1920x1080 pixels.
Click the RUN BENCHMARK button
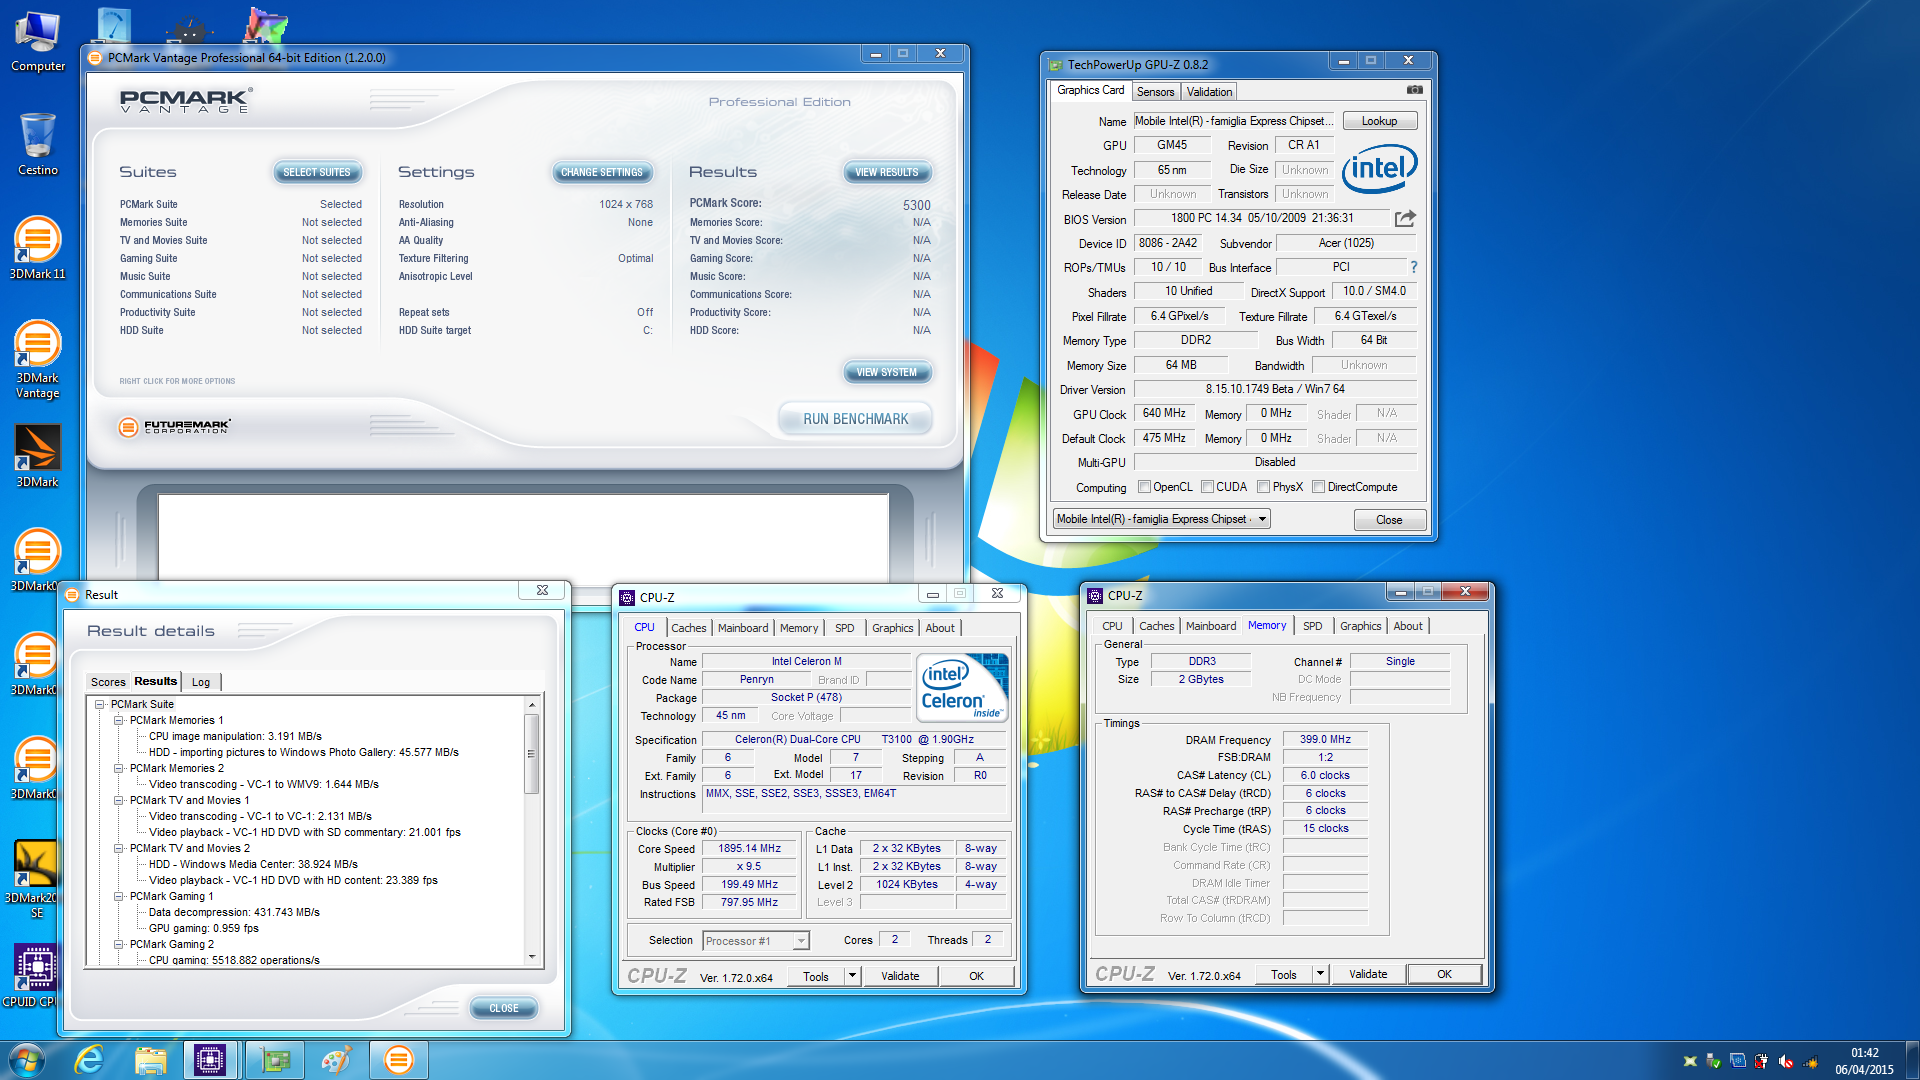(x=856, y=419)
